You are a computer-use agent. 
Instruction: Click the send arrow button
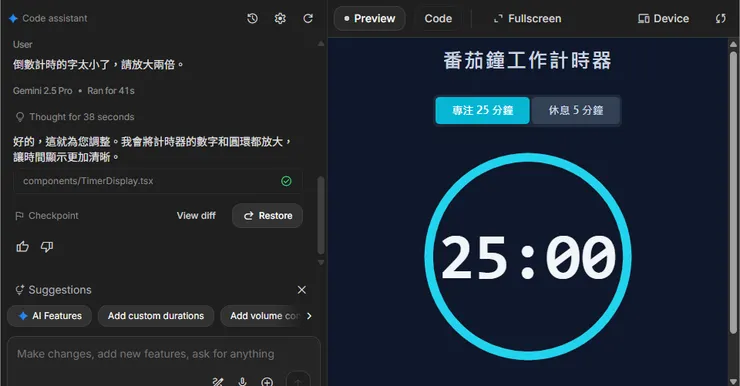click(x=298, y=380)
